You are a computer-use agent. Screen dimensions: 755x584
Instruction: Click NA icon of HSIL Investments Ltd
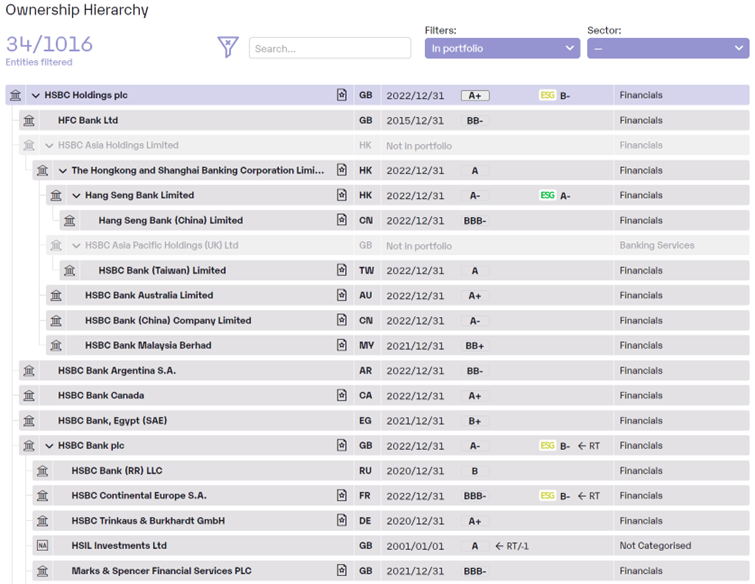click(x=42, y=545)
